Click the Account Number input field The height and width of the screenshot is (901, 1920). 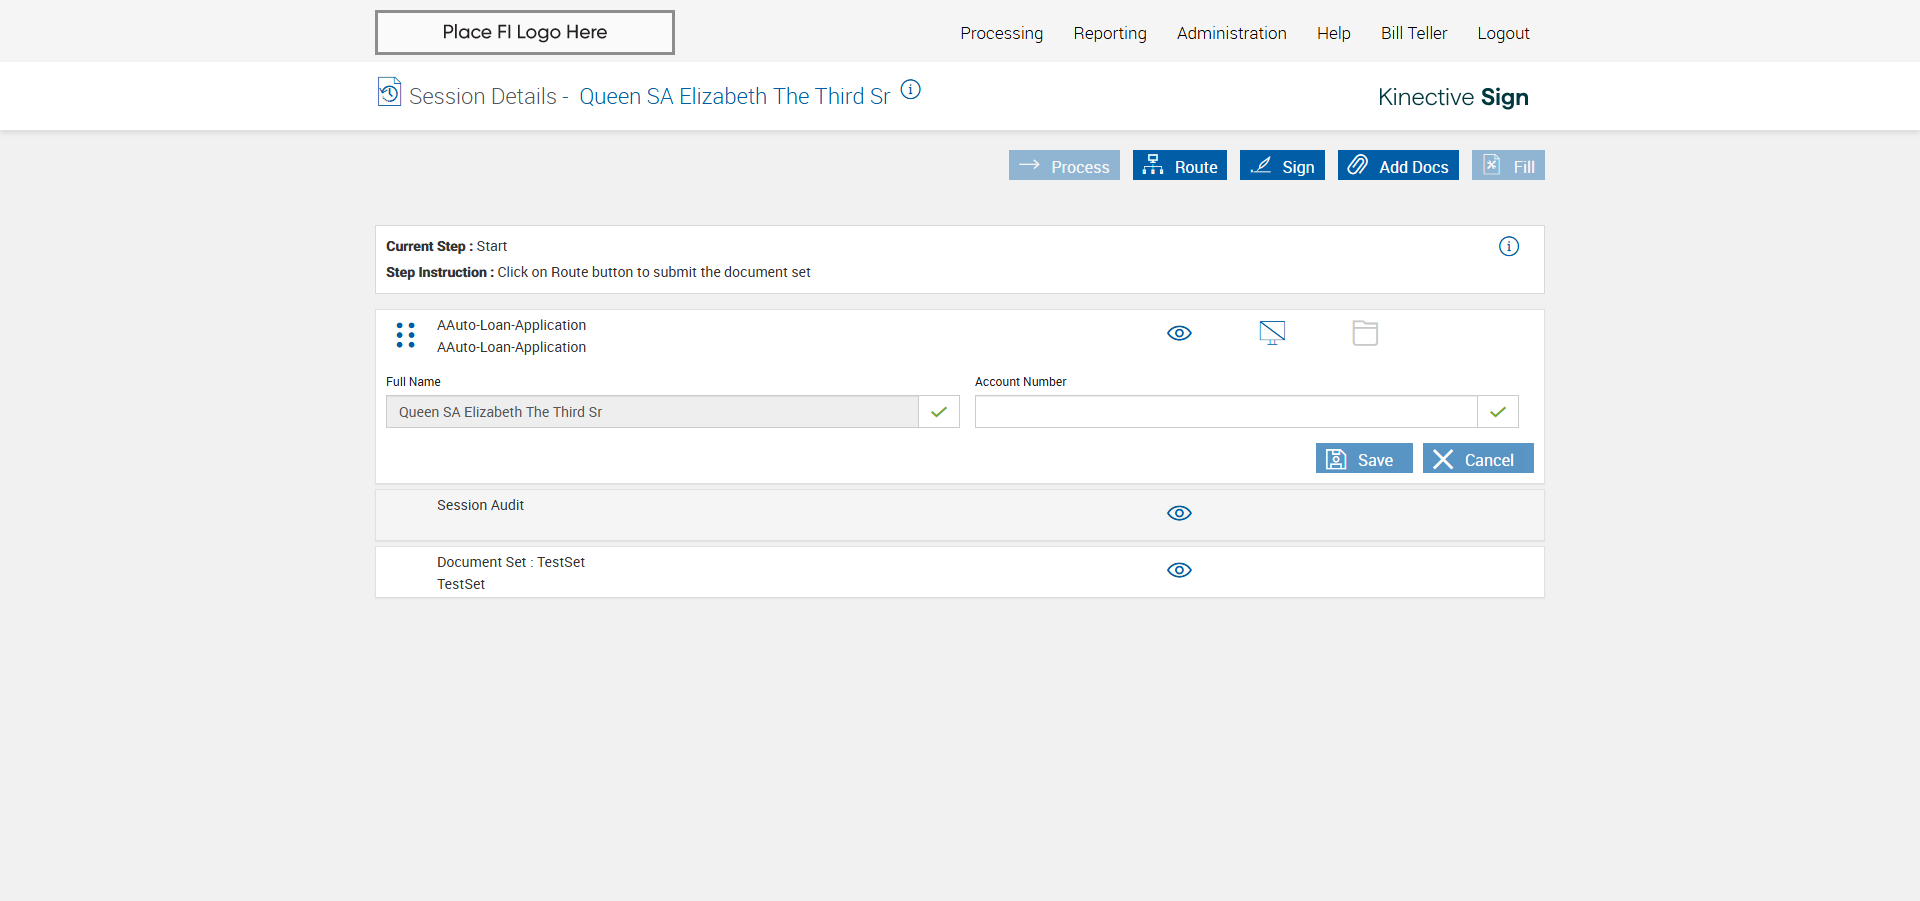pyautogui.click(x=1225, y=412)
